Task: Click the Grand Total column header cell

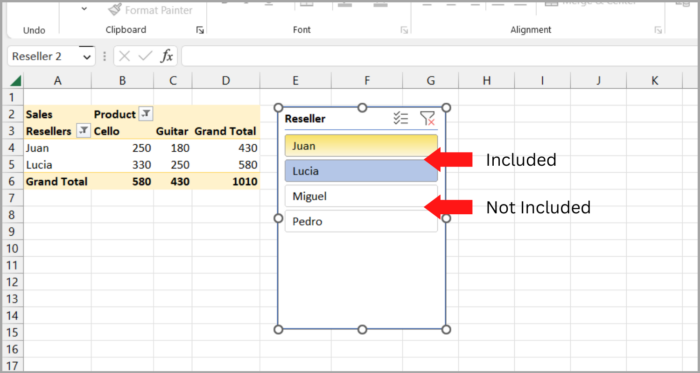Action: (x=226, y=131)
